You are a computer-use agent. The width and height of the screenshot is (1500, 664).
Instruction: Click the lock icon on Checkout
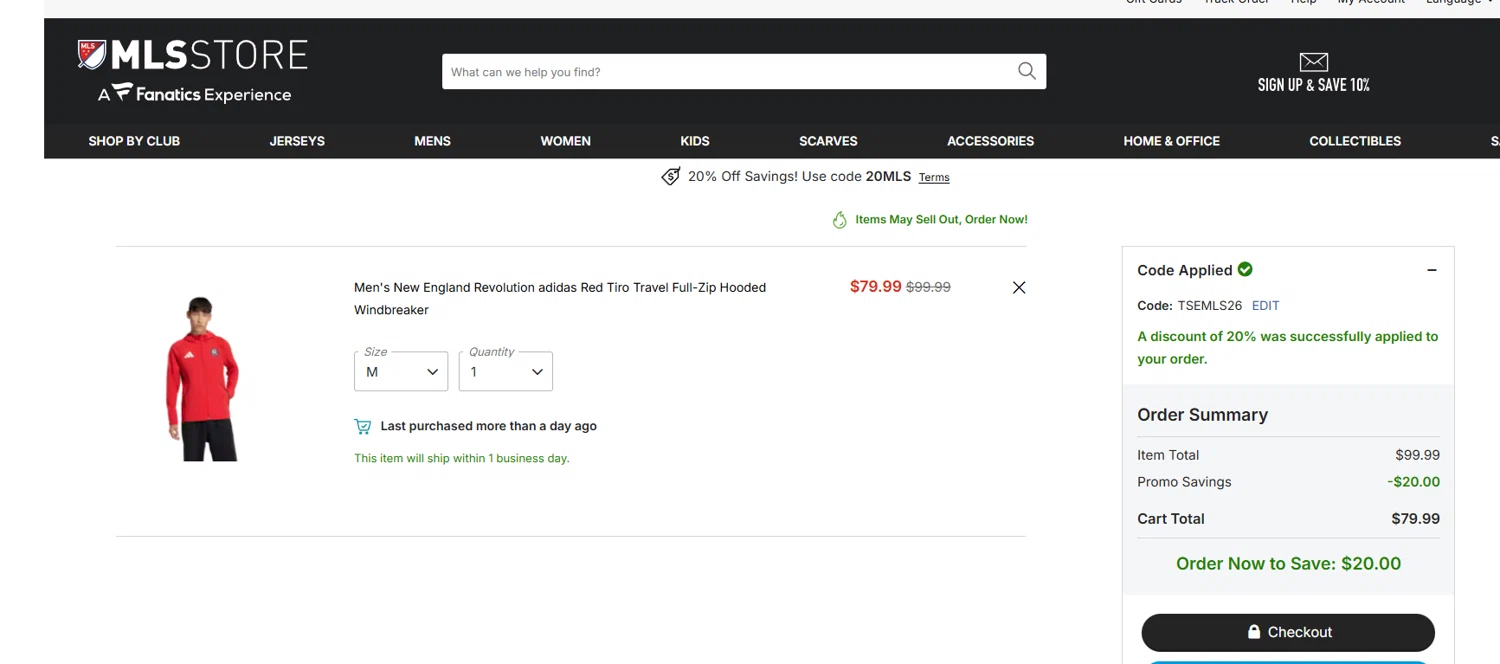pyautogui.click(x=1254, y=632)
